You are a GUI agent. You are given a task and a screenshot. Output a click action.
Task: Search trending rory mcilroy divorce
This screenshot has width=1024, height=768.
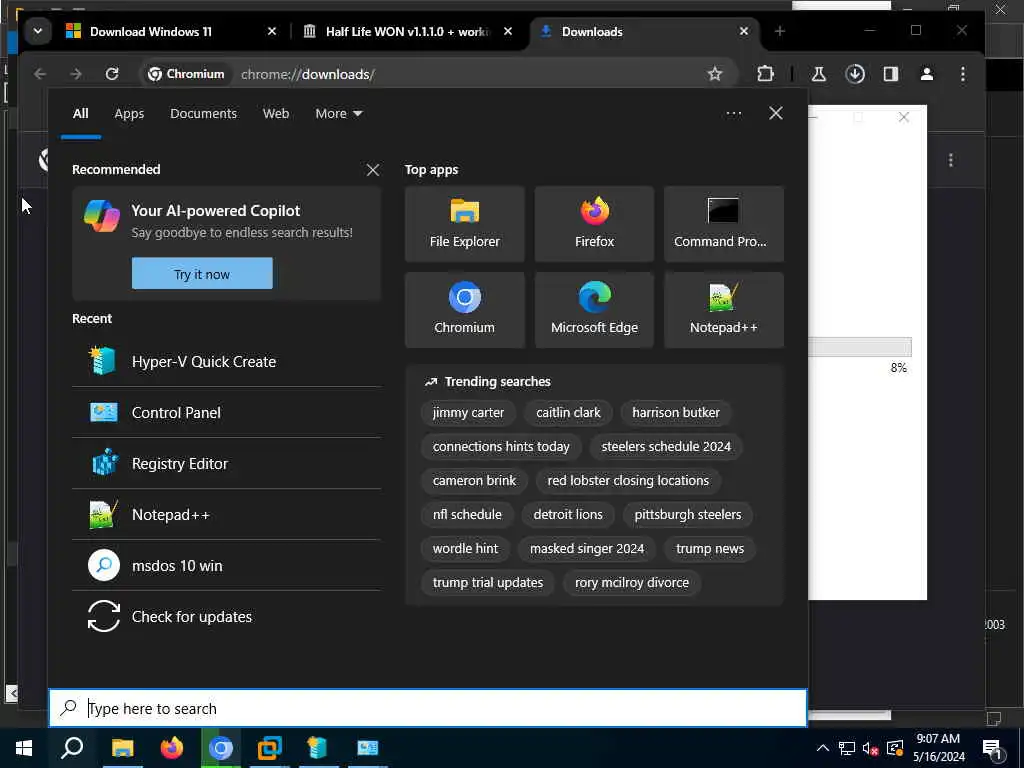[x=632, y=583]
